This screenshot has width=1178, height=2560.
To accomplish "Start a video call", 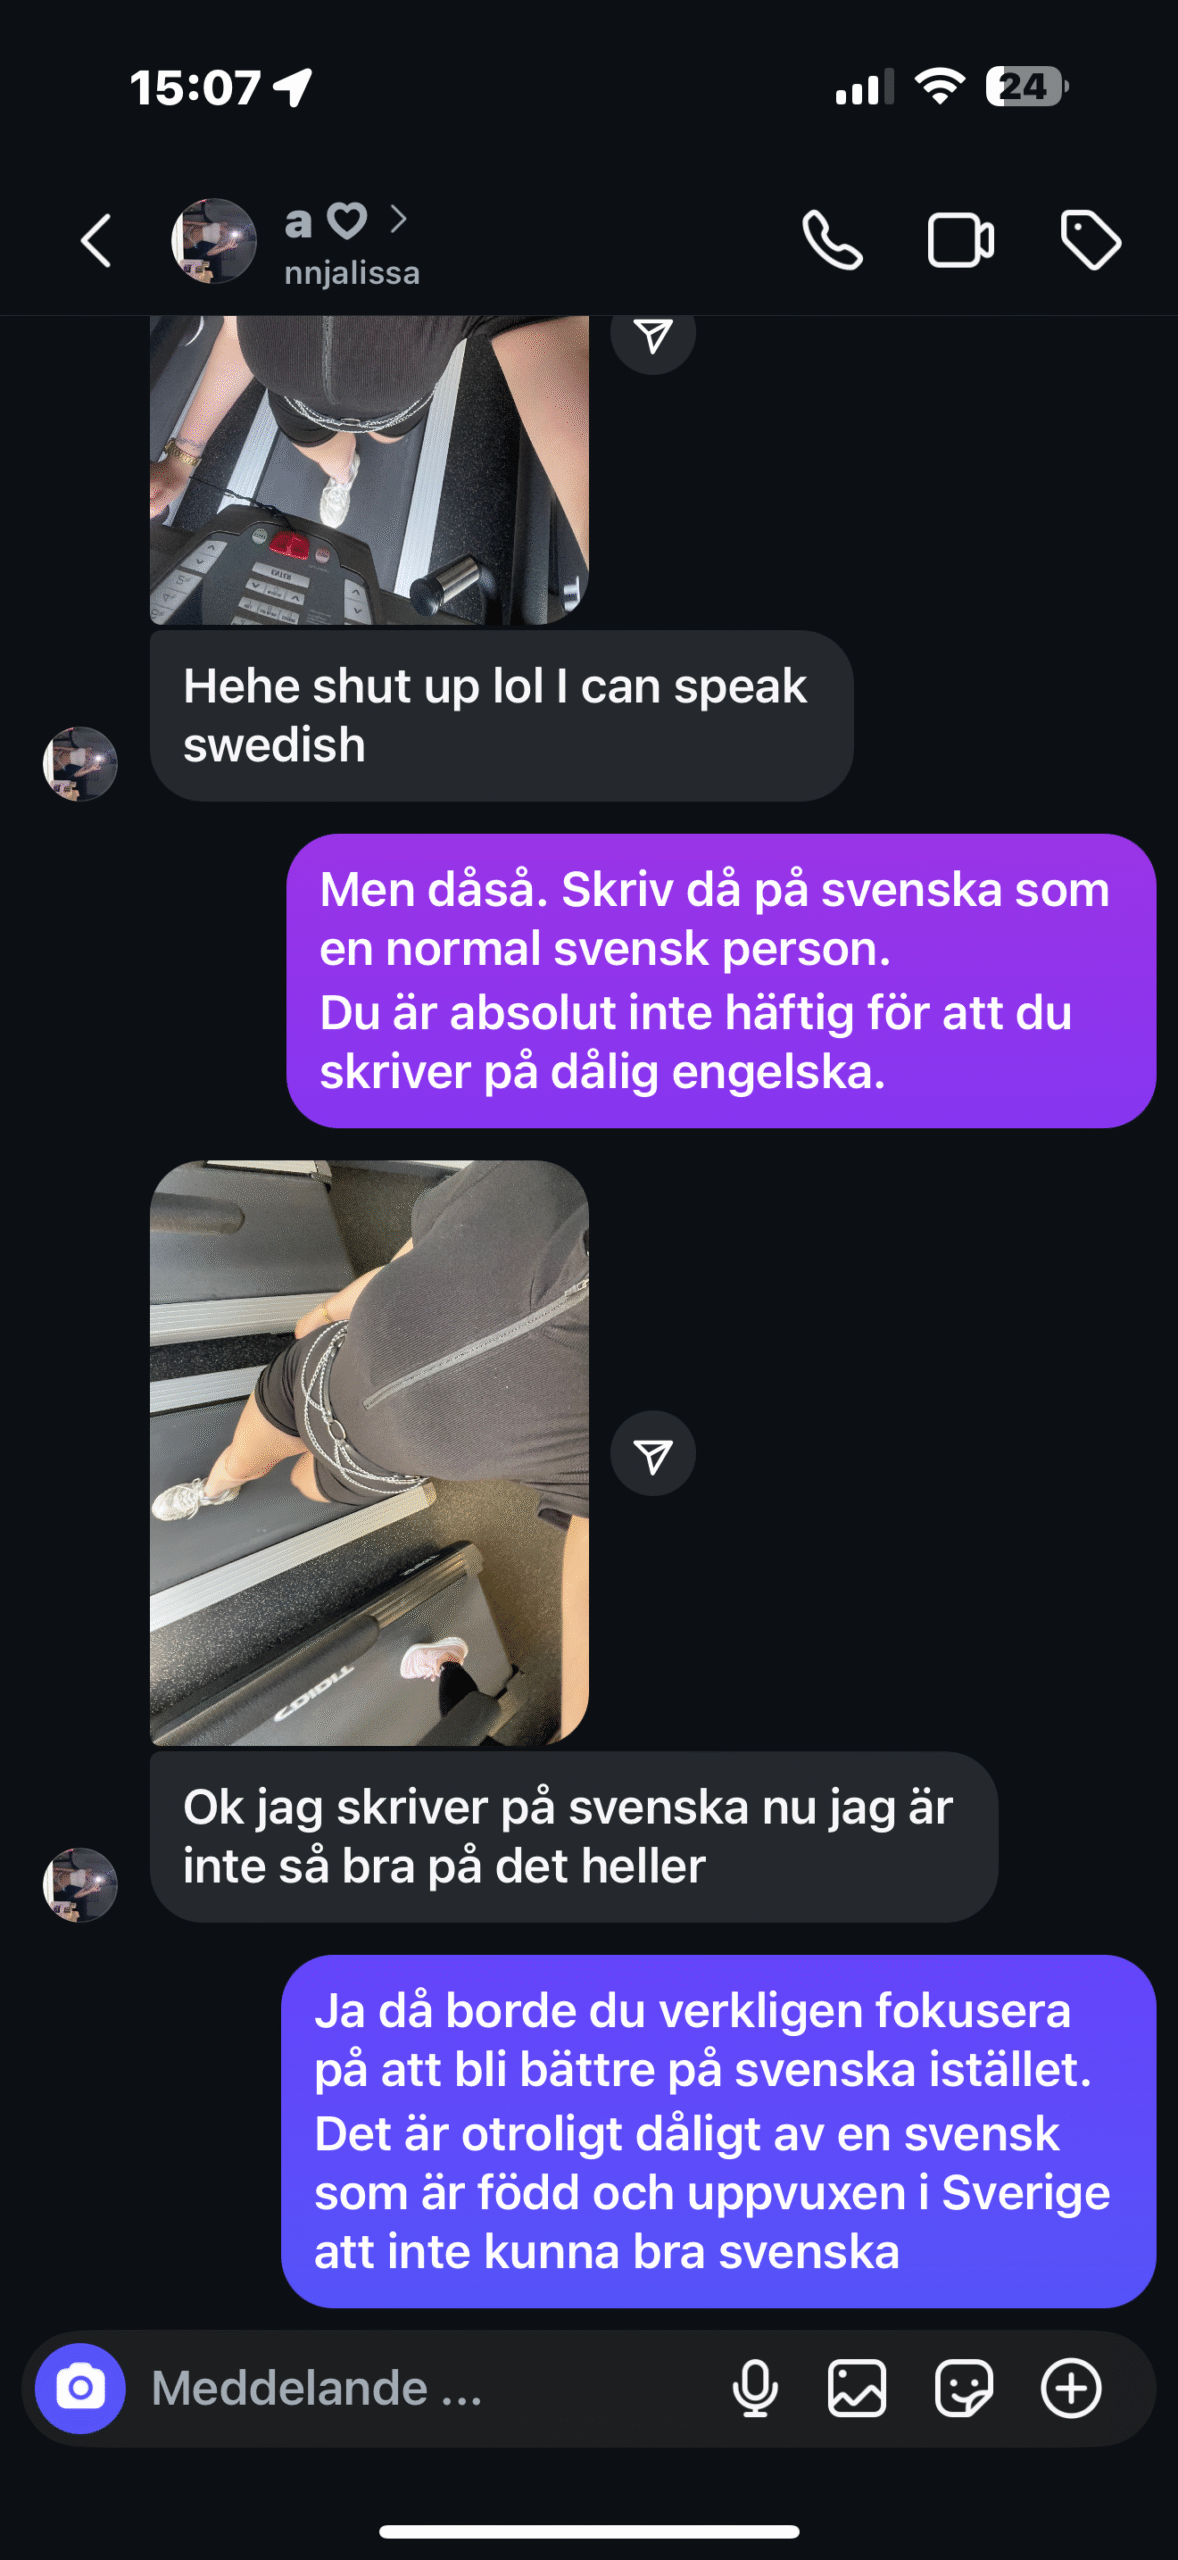I will [x=961, y=241].
